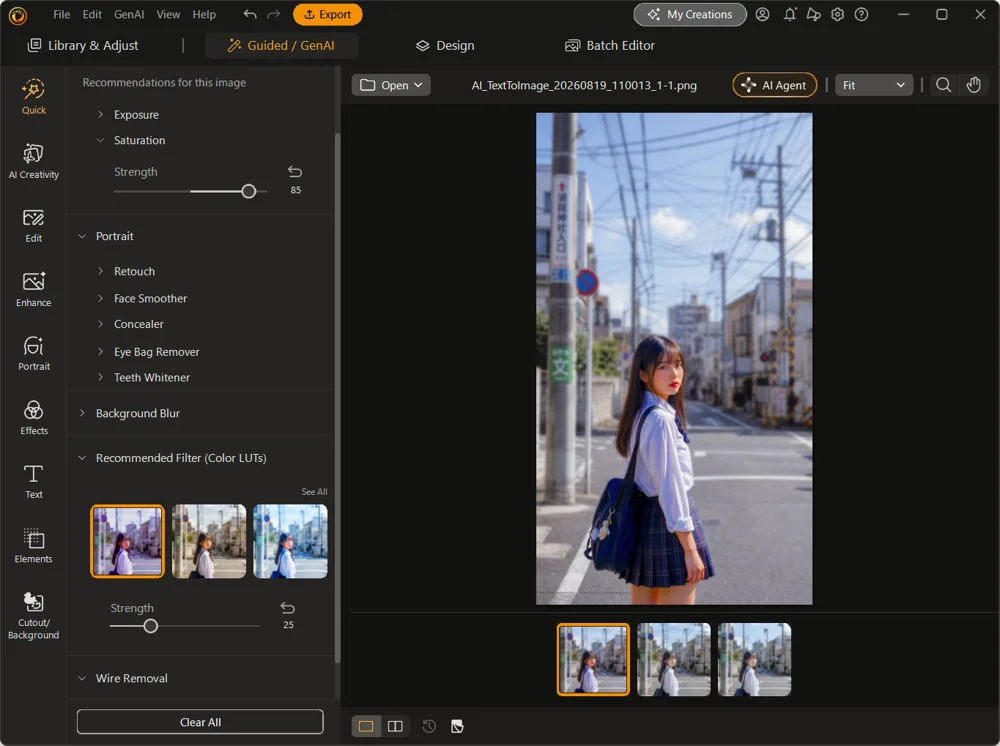Click the Clear All button
Image resolution: width=1000 pixels, height=746 pixels.
200,722
